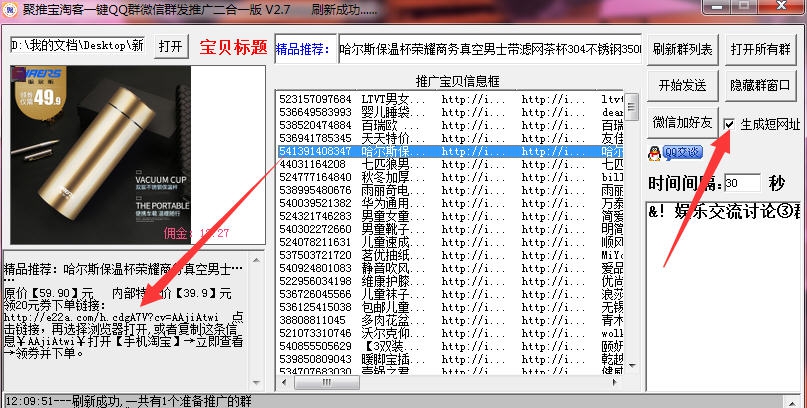Open the QQ交谈 chat icon button
This screenshot has height=408, width=807.
click(x=675, y=153)
